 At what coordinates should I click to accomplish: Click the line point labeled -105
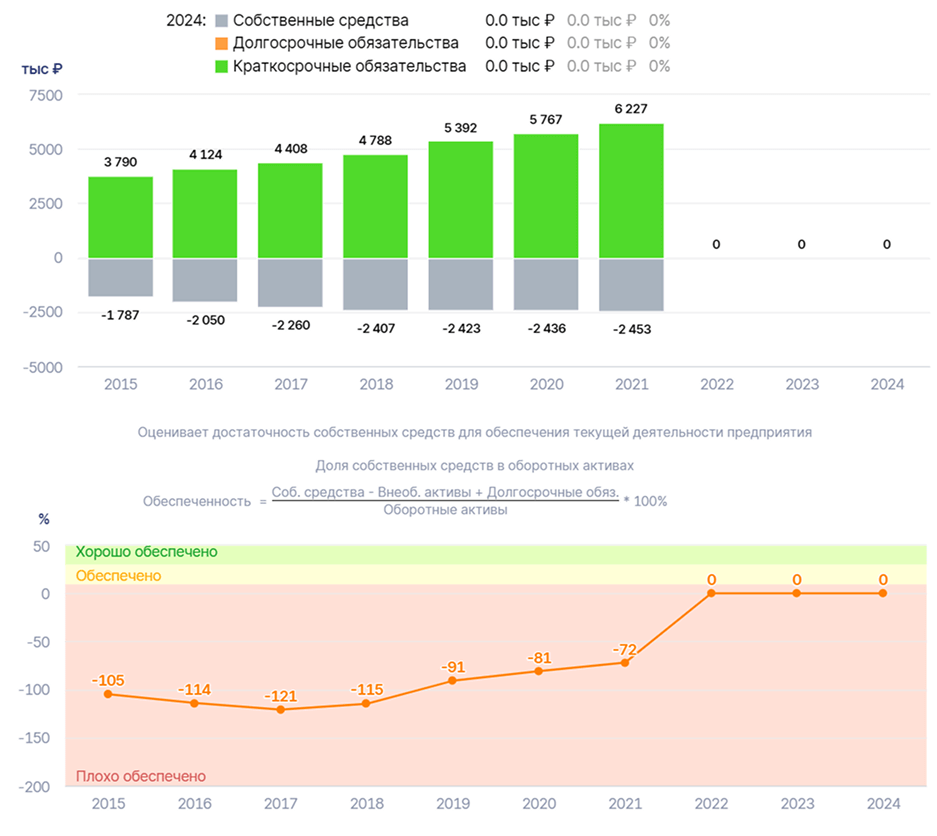tap(108, 694)
